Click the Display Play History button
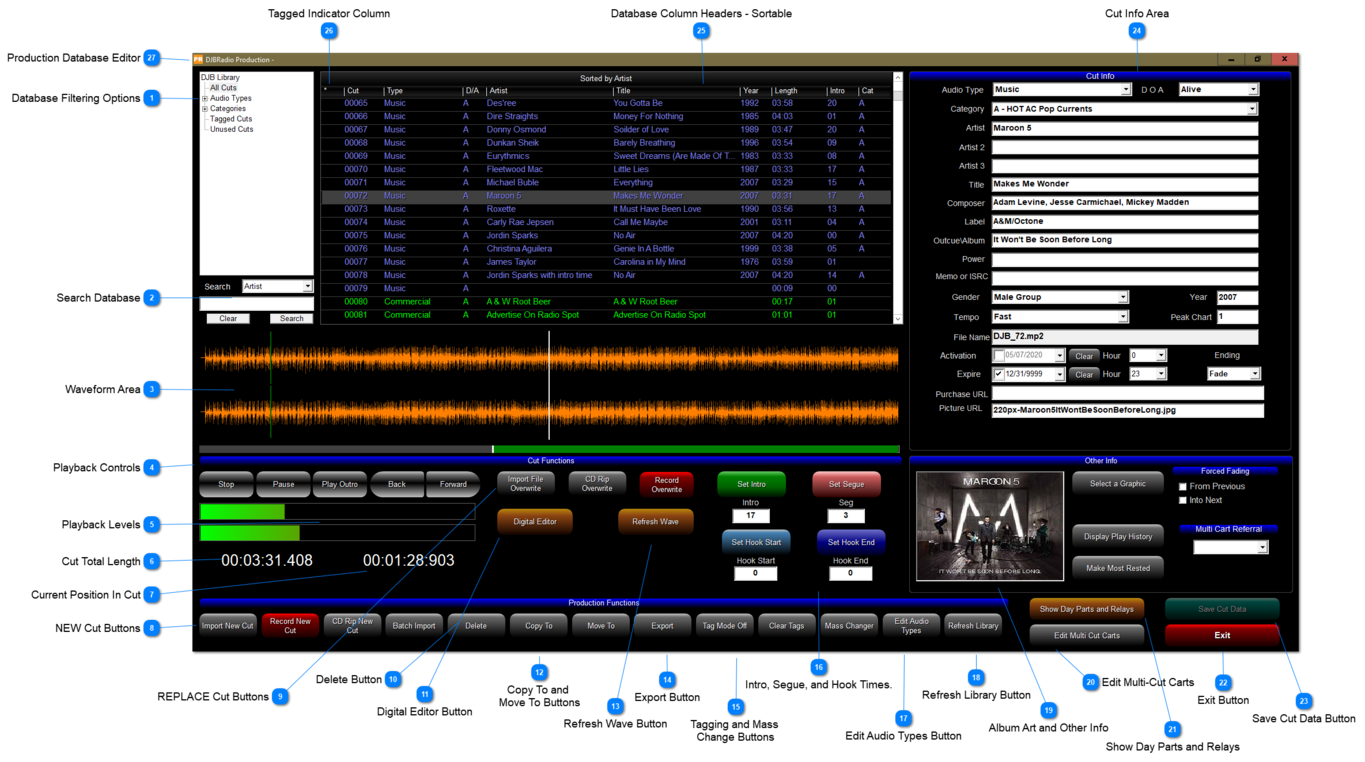1365x762 pixels. tap(1118, 536)
